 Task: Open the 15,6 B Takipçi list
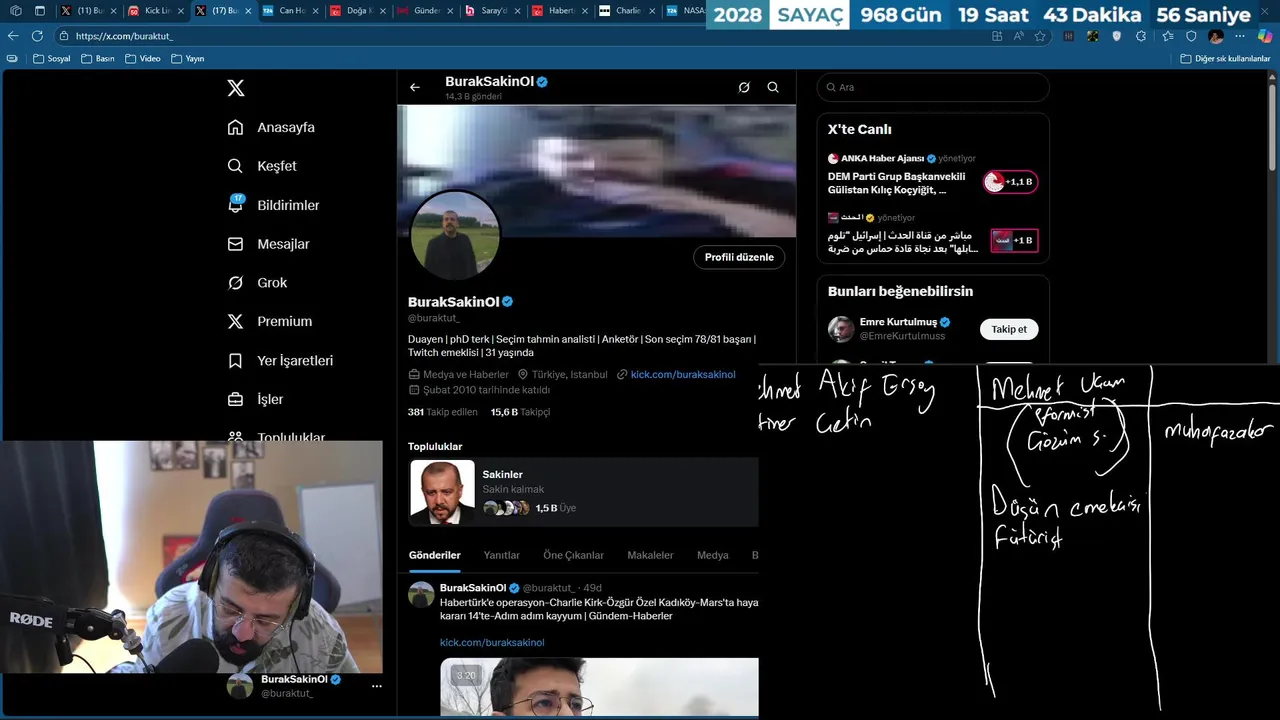tap(520, 412)
